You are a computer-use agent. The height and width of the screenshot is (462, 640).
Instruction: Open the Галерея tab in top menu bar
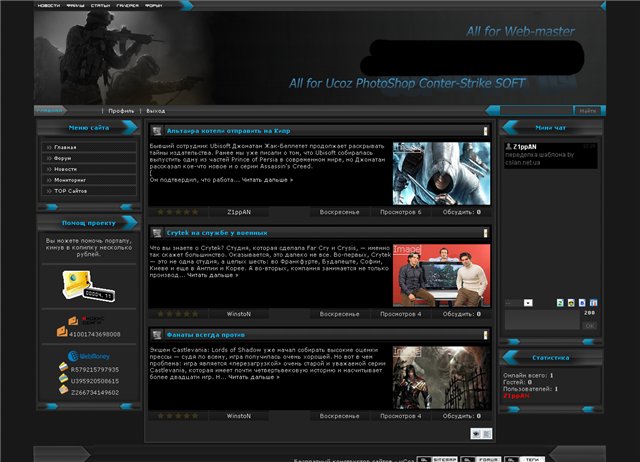click(x=127, y=6)
